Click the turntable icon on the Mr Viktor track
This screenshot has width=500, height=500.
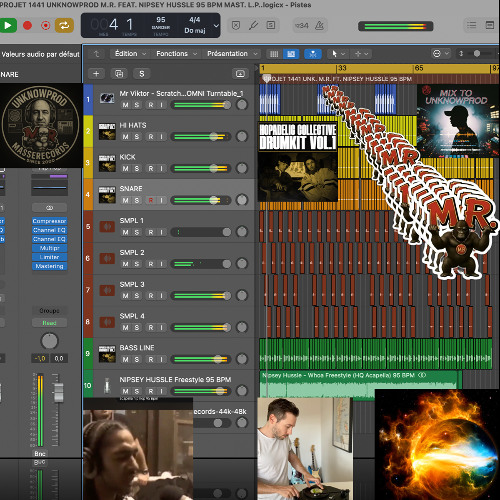[x=107, y=98]
